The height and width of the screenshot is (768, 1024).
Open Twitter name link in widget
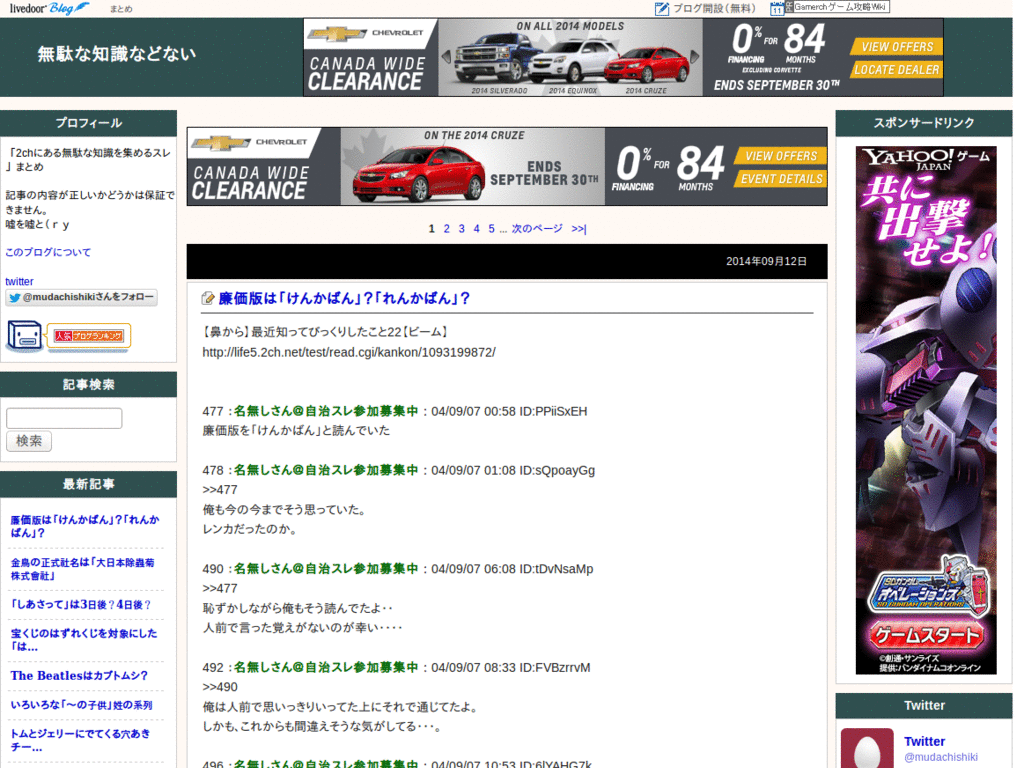(924, 742)
